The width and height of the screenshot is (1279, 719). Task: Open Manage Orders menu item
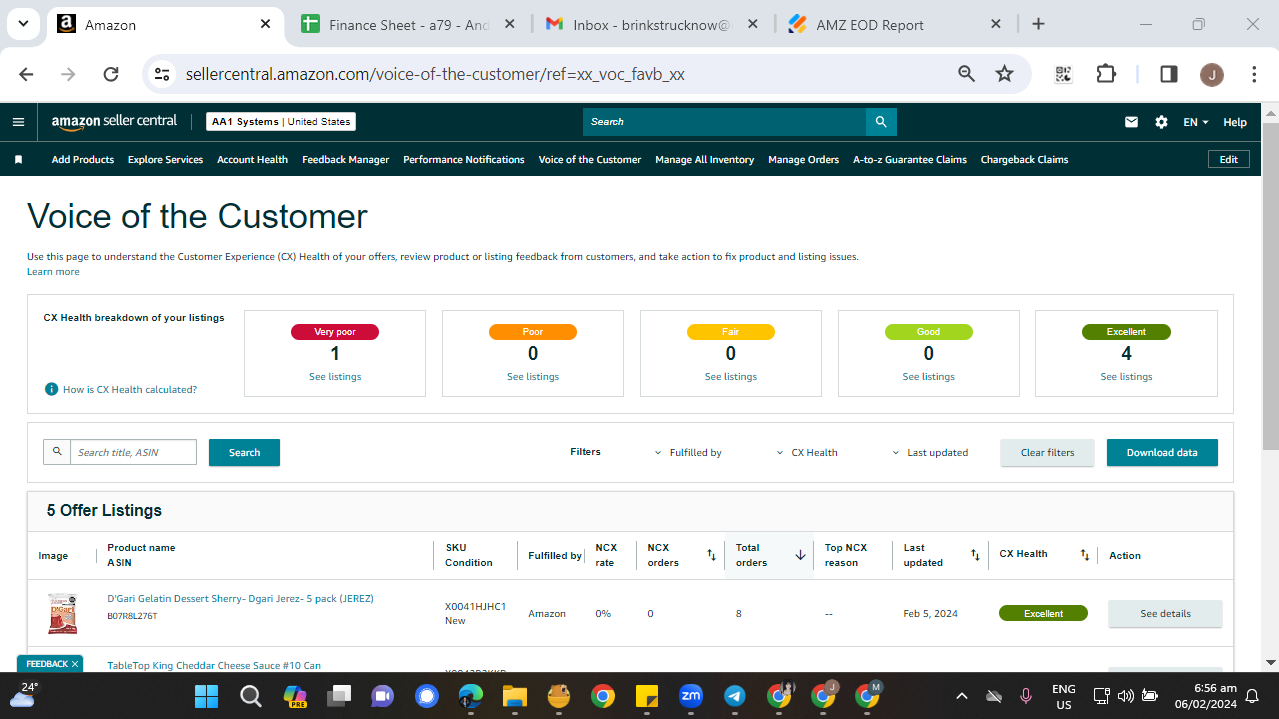(803, 159)
